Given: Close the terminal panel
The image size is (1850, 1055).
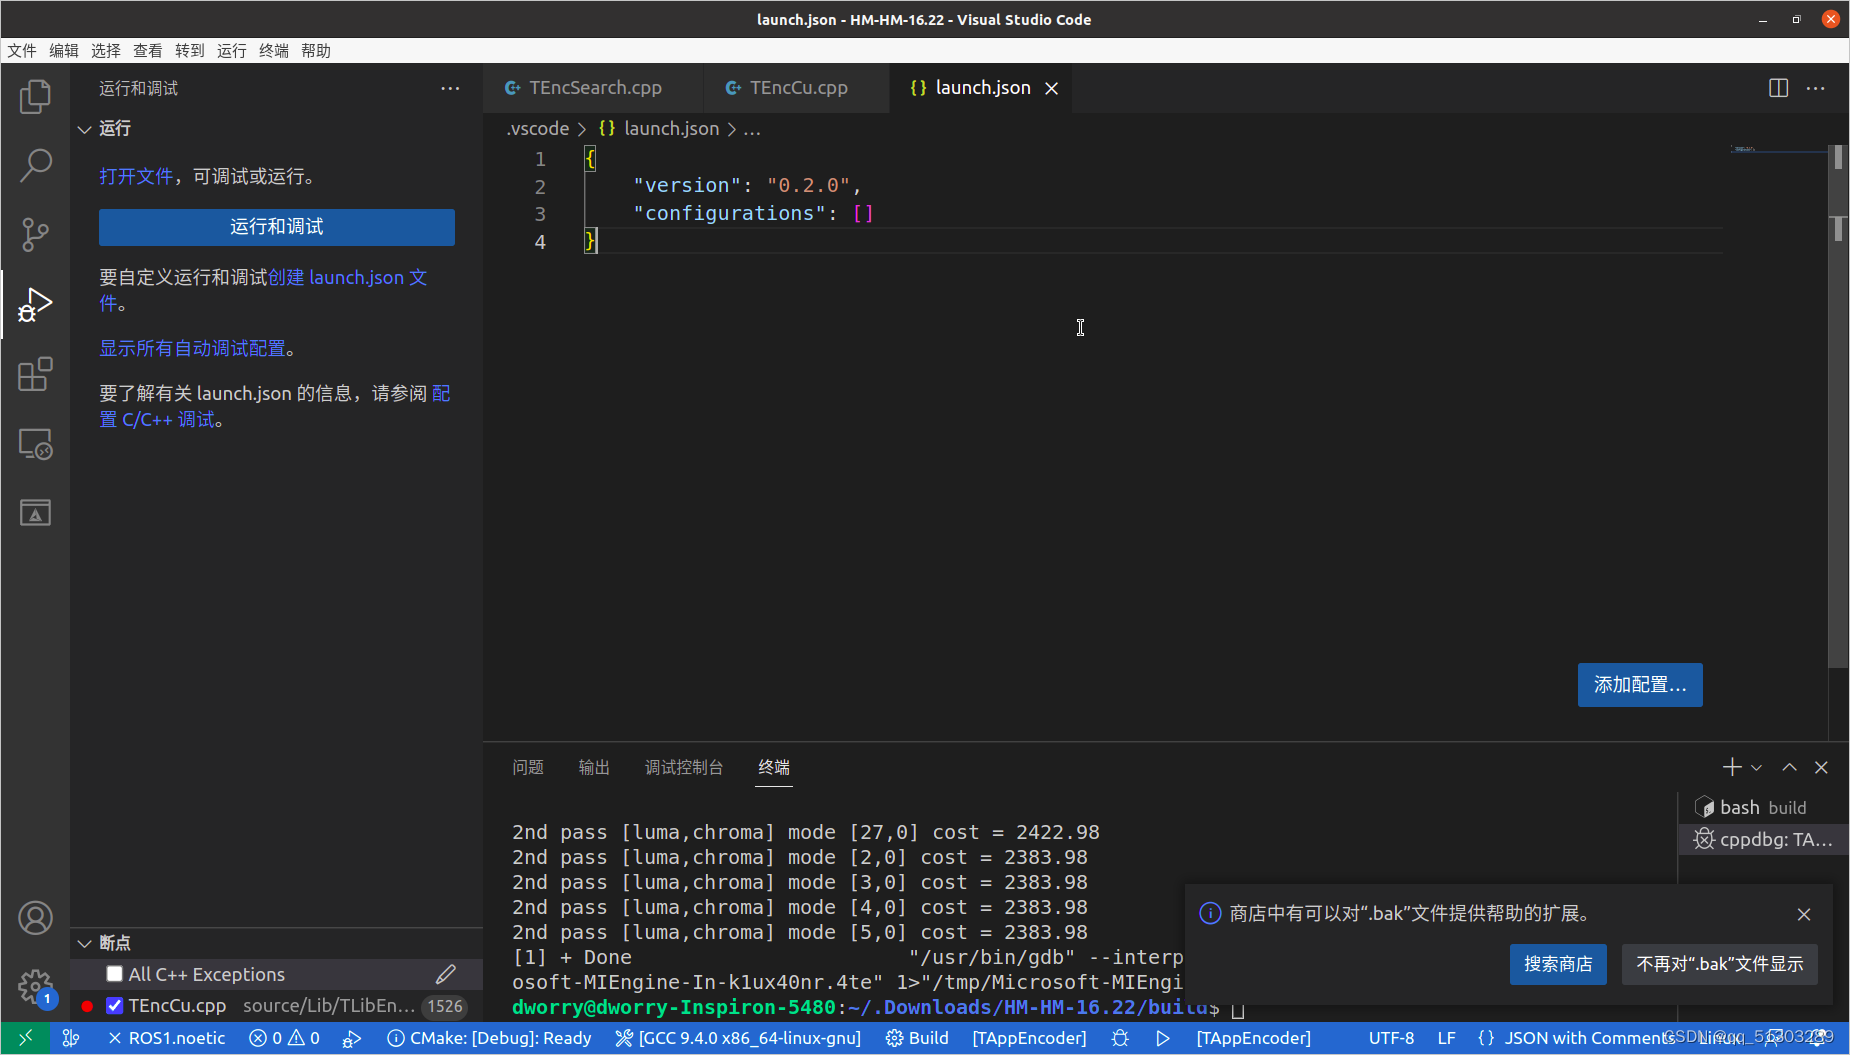Looking at the screenshot, I should pos(1821,767).
